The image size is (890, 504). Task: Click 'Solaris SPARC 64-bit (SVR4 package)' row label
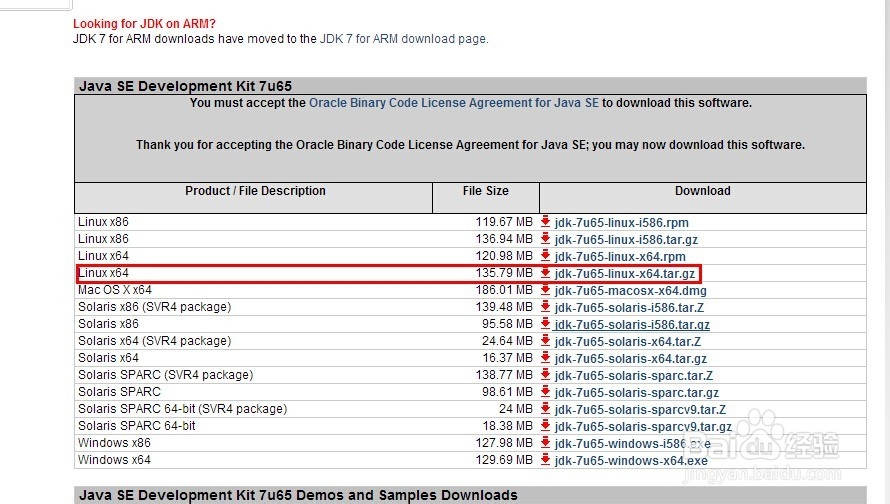tap(182, 409)
